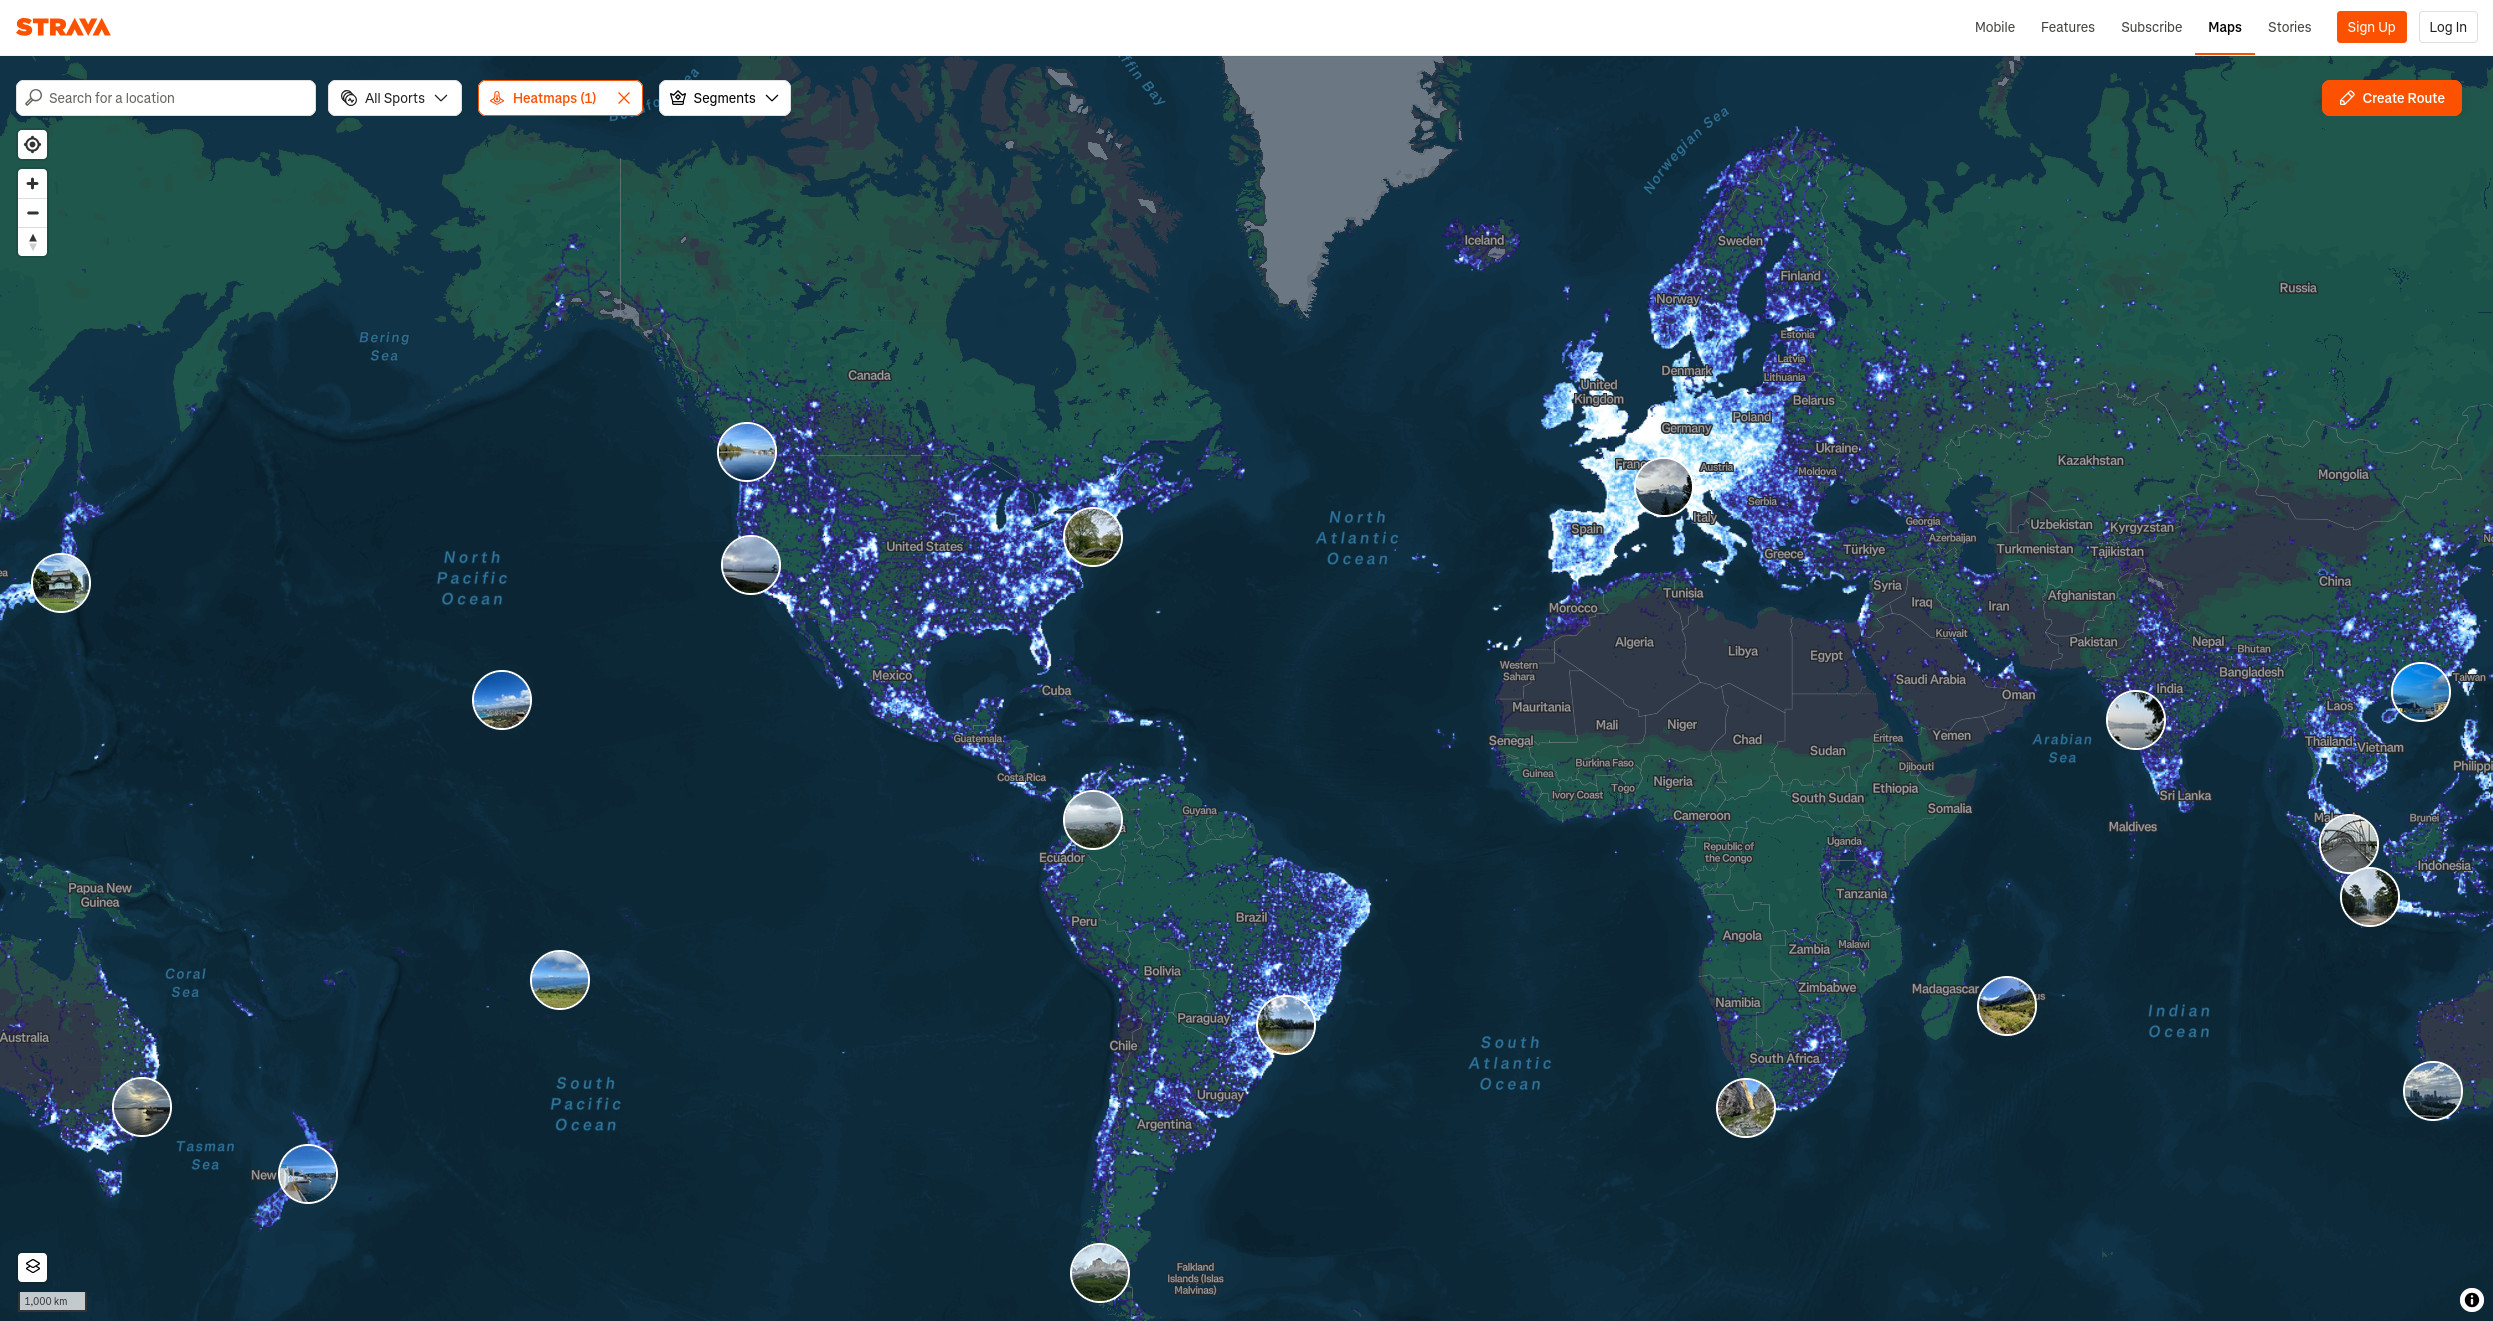Reset map bearing with compass icon
The image size is (2493, 1321).
(33, 242)
